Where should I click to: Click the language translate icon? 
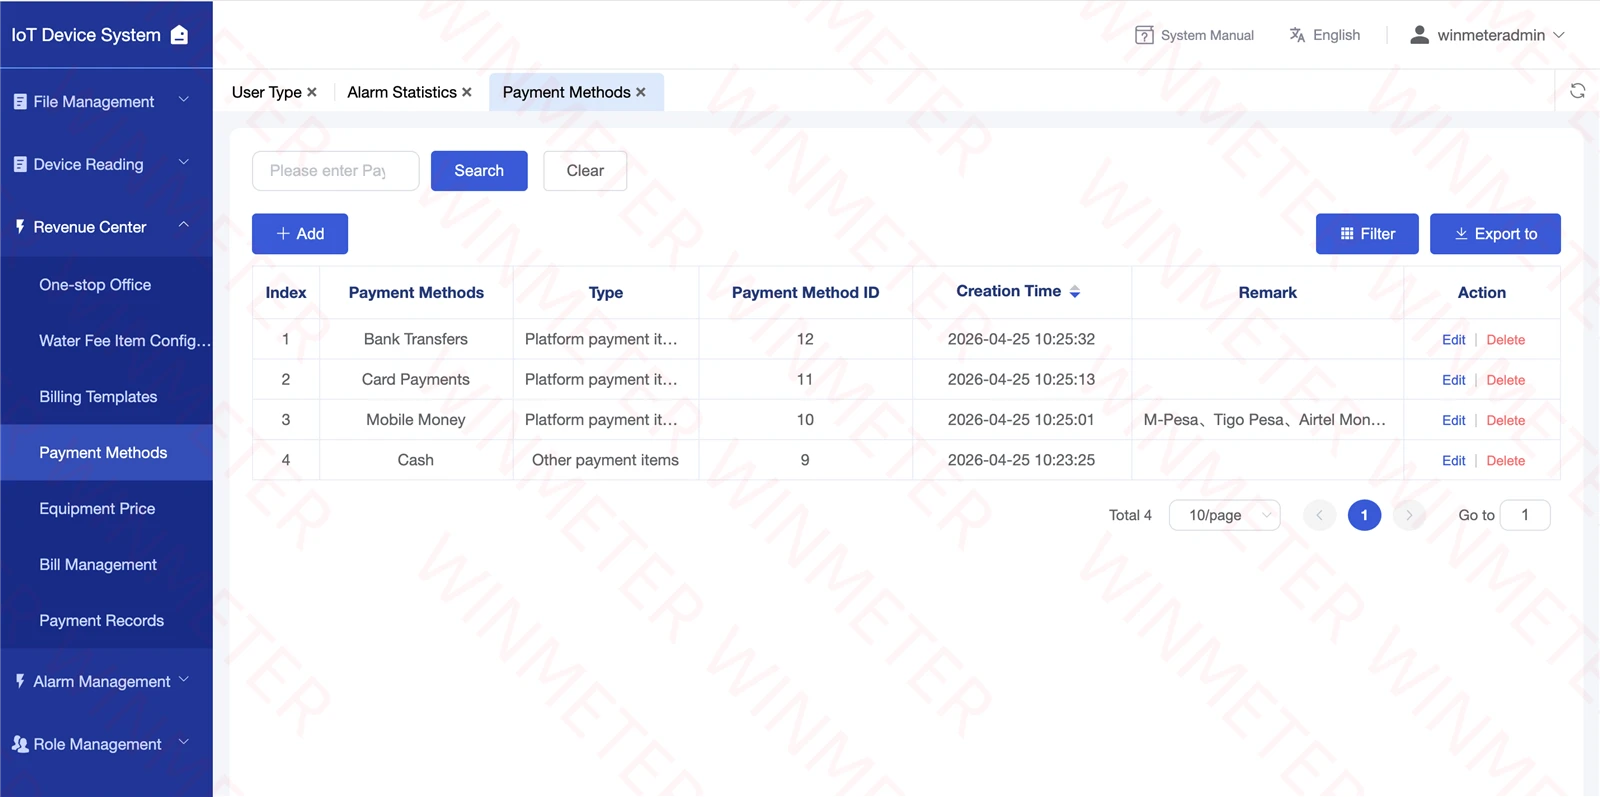[1297, 35]
